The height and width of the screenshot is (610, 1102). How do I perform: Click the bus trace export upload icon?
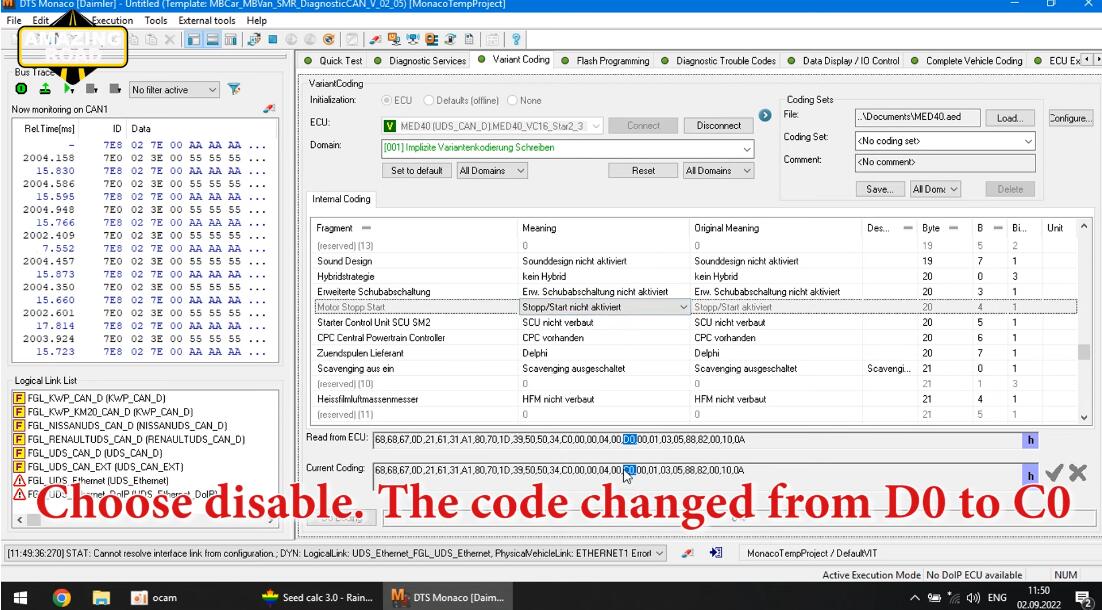[x=45, y=89]
